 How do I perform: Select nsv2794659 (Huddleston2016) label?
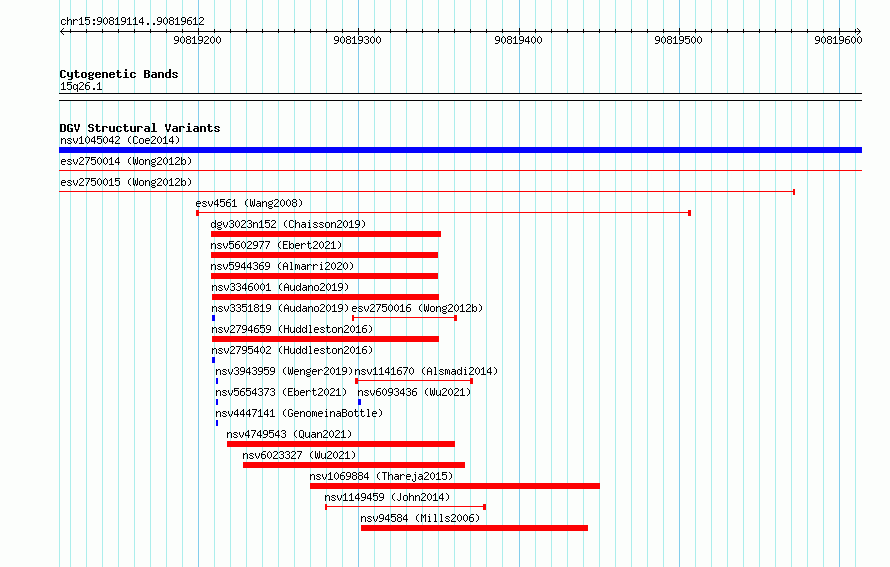point(292,329)
